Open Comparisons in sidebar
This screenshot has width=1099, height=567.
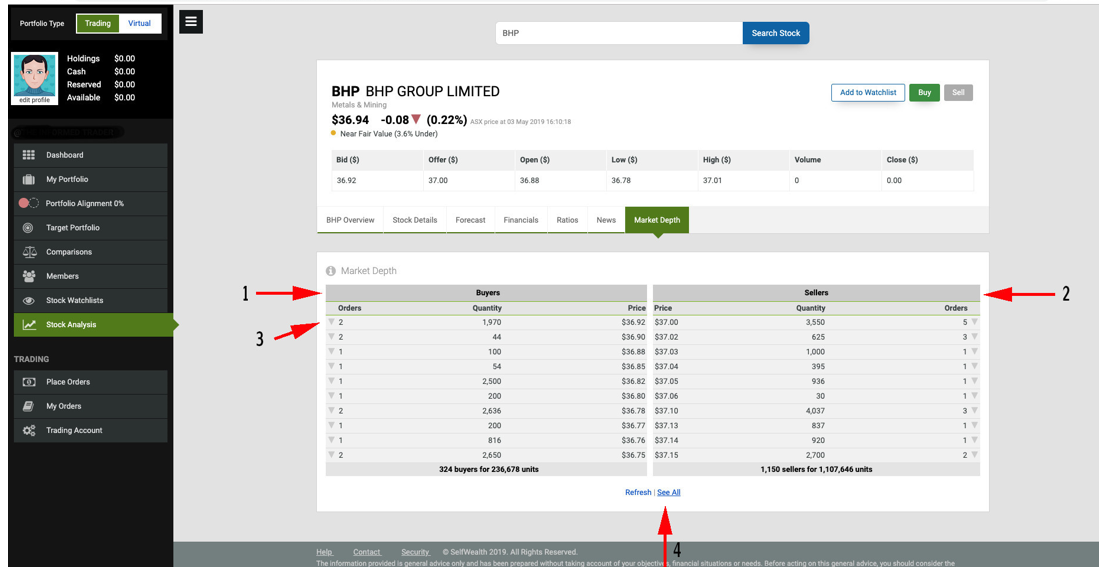click(x=90, y=252)
